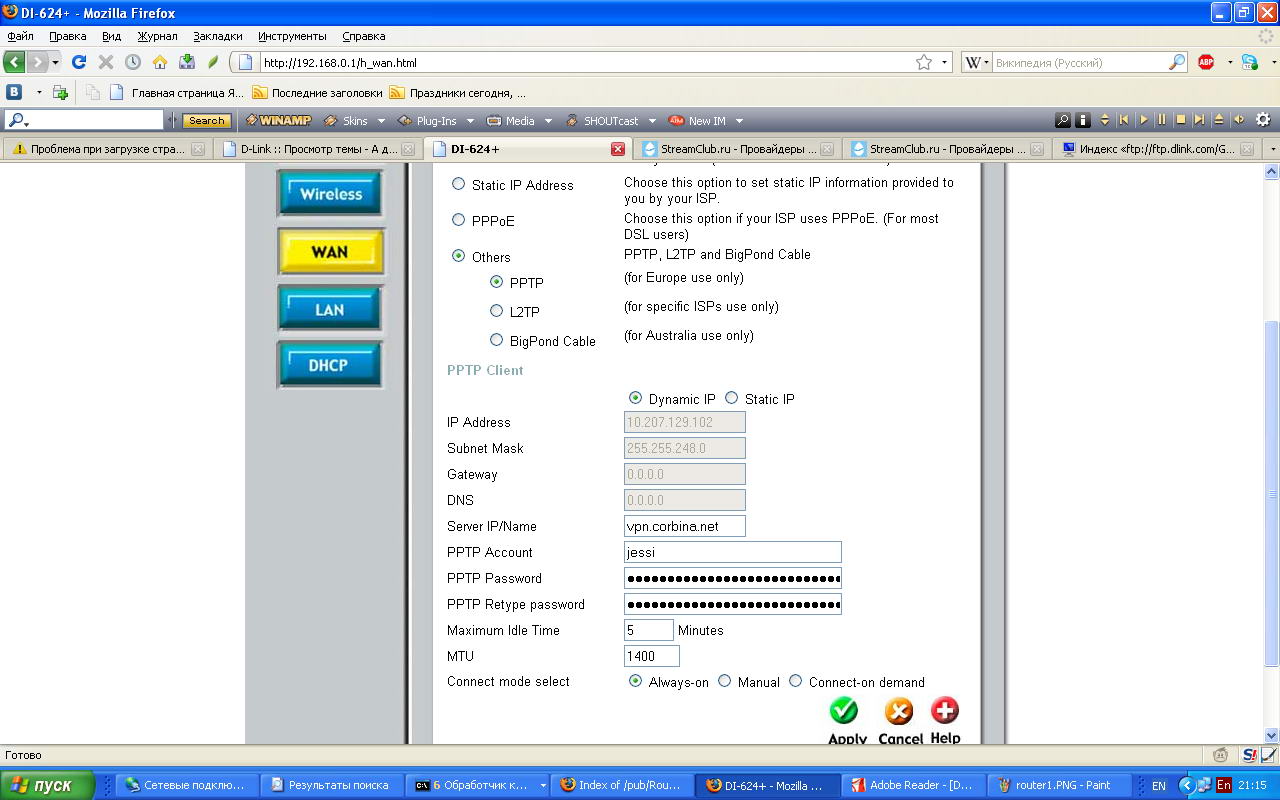Select Static IP for PPTP client
Screen dimensions: 1280x800
(731, 398)
